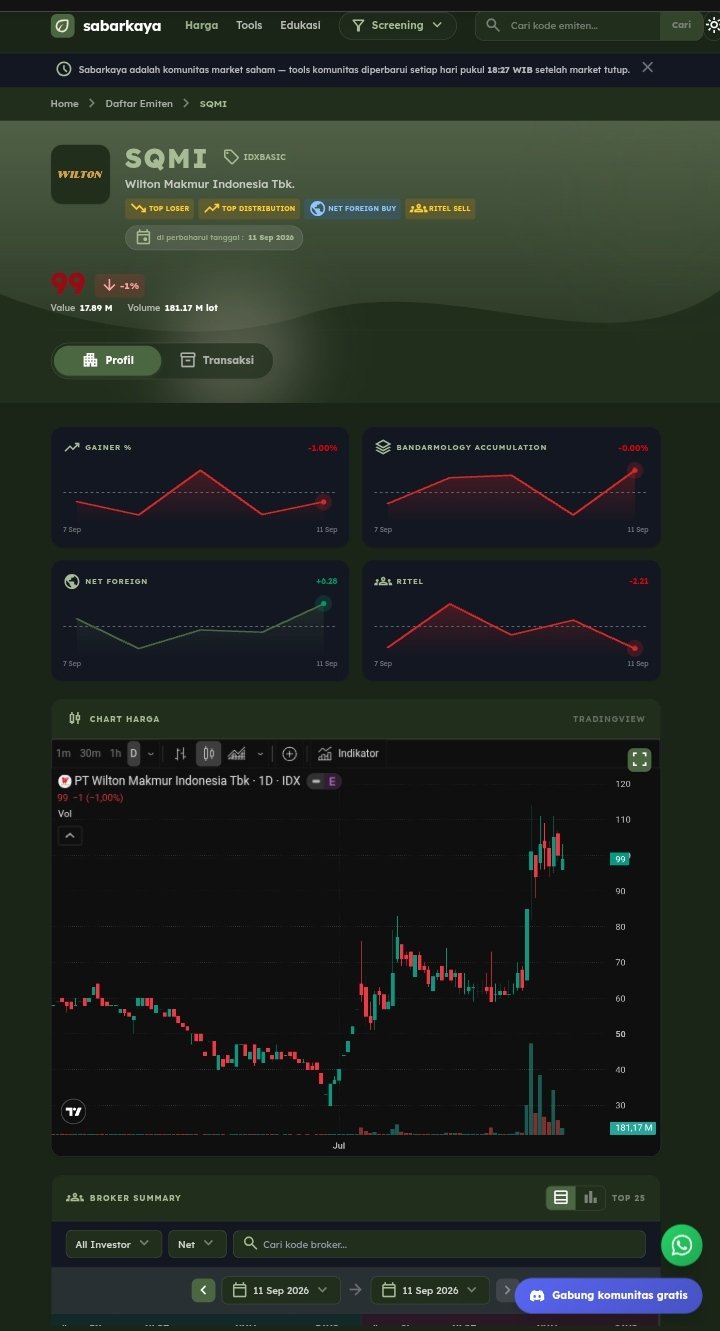This screenshot has width=720, height=1331.
Task: Click the SQMI breadcrumb item
Action: click(x=214, y=103)
